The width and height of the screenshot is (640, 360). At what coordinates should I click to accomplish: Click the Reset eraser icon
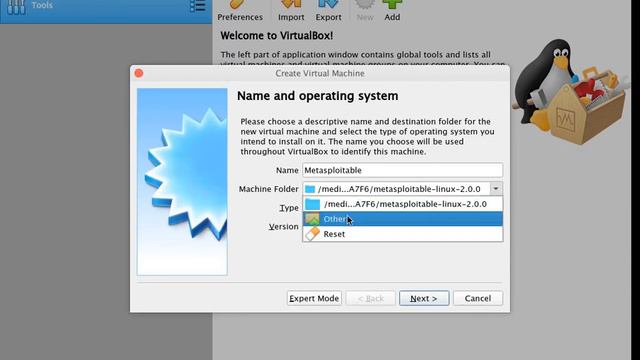313,234
